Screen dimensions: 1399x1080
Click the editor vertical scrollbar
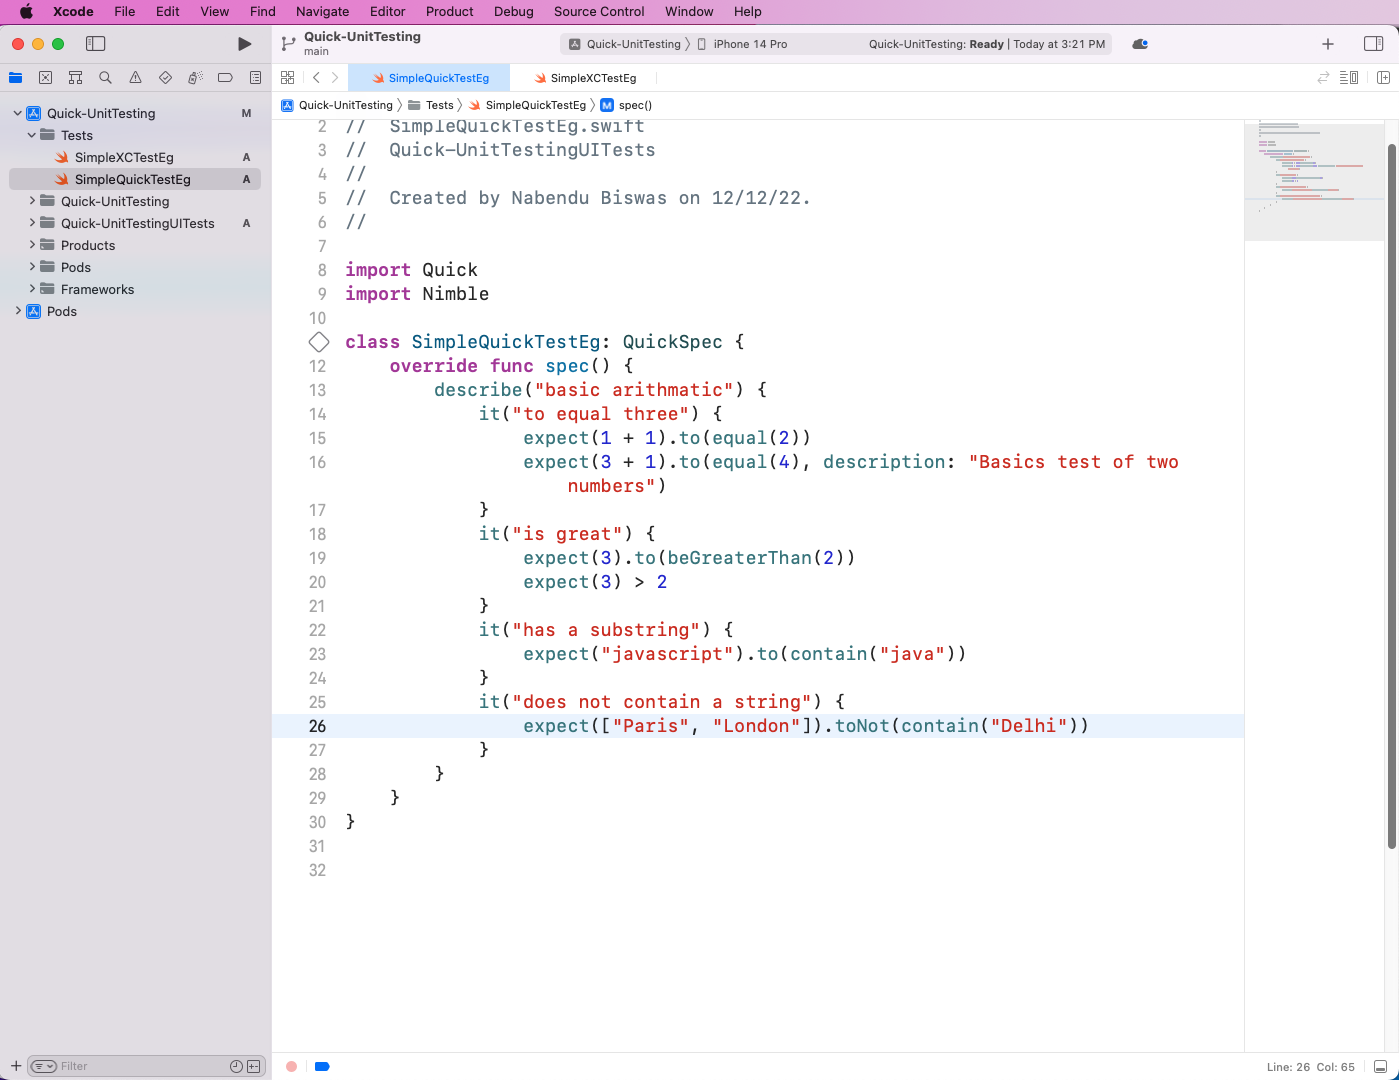[x=1391, y=497]
